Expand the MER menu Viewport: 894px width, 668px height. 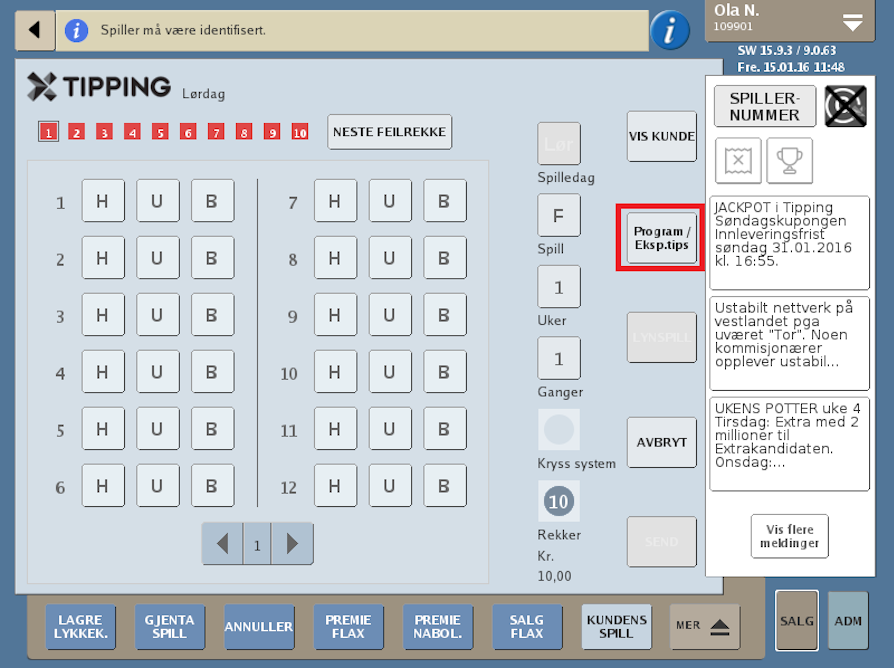pos(705,626)
